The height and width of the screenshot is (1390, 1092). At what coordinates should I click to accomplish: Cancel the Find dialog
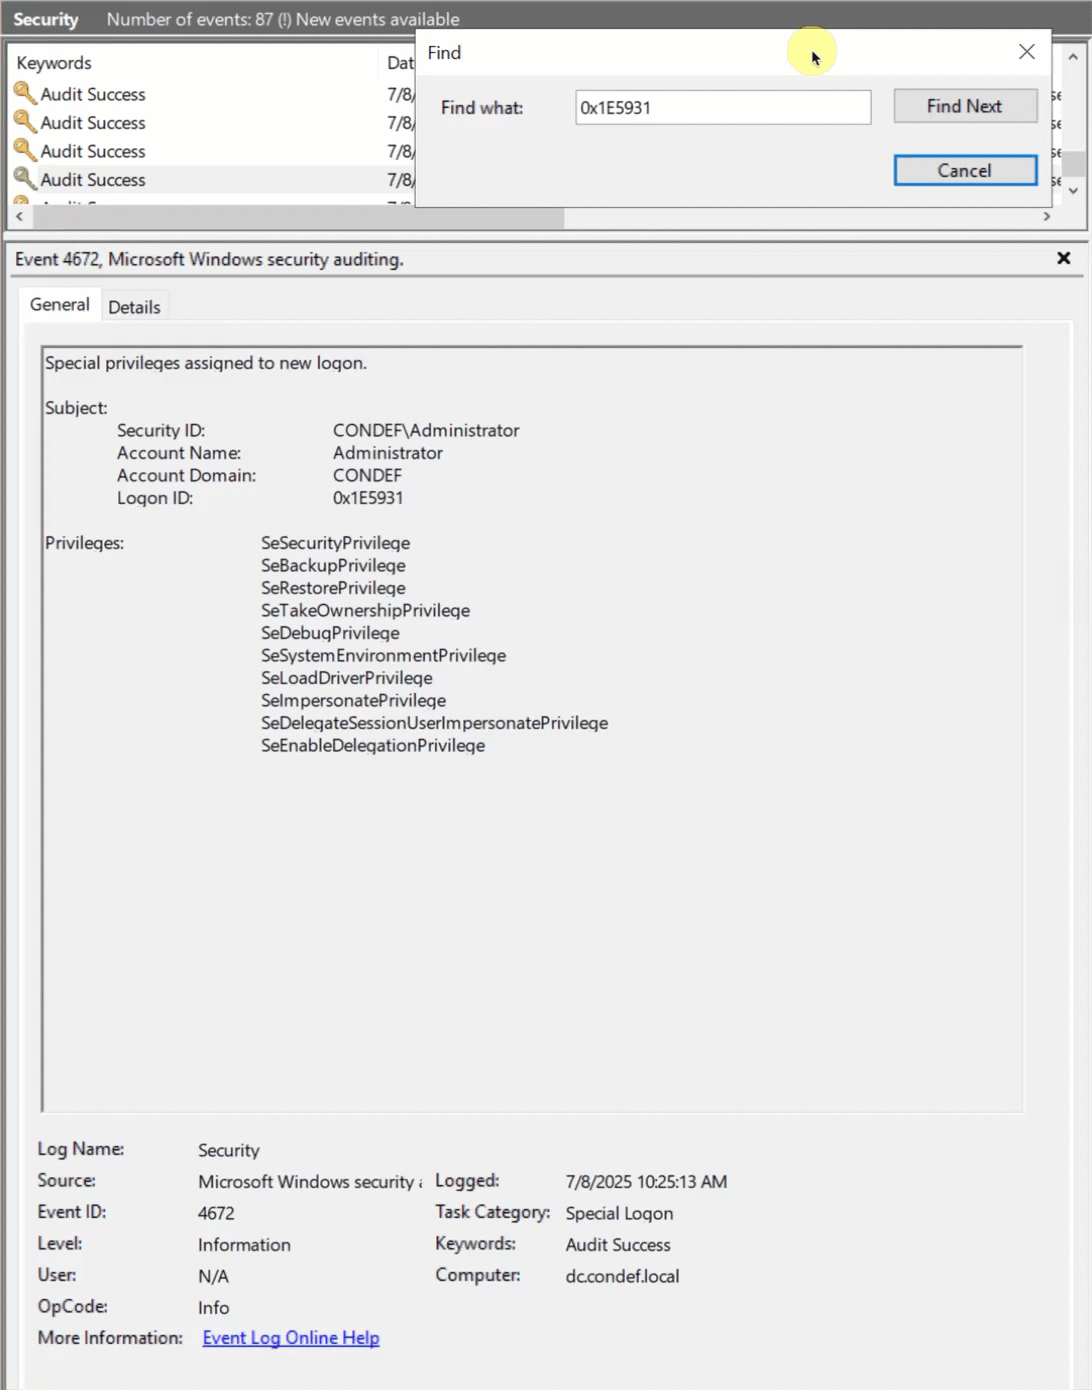(964, 171)
